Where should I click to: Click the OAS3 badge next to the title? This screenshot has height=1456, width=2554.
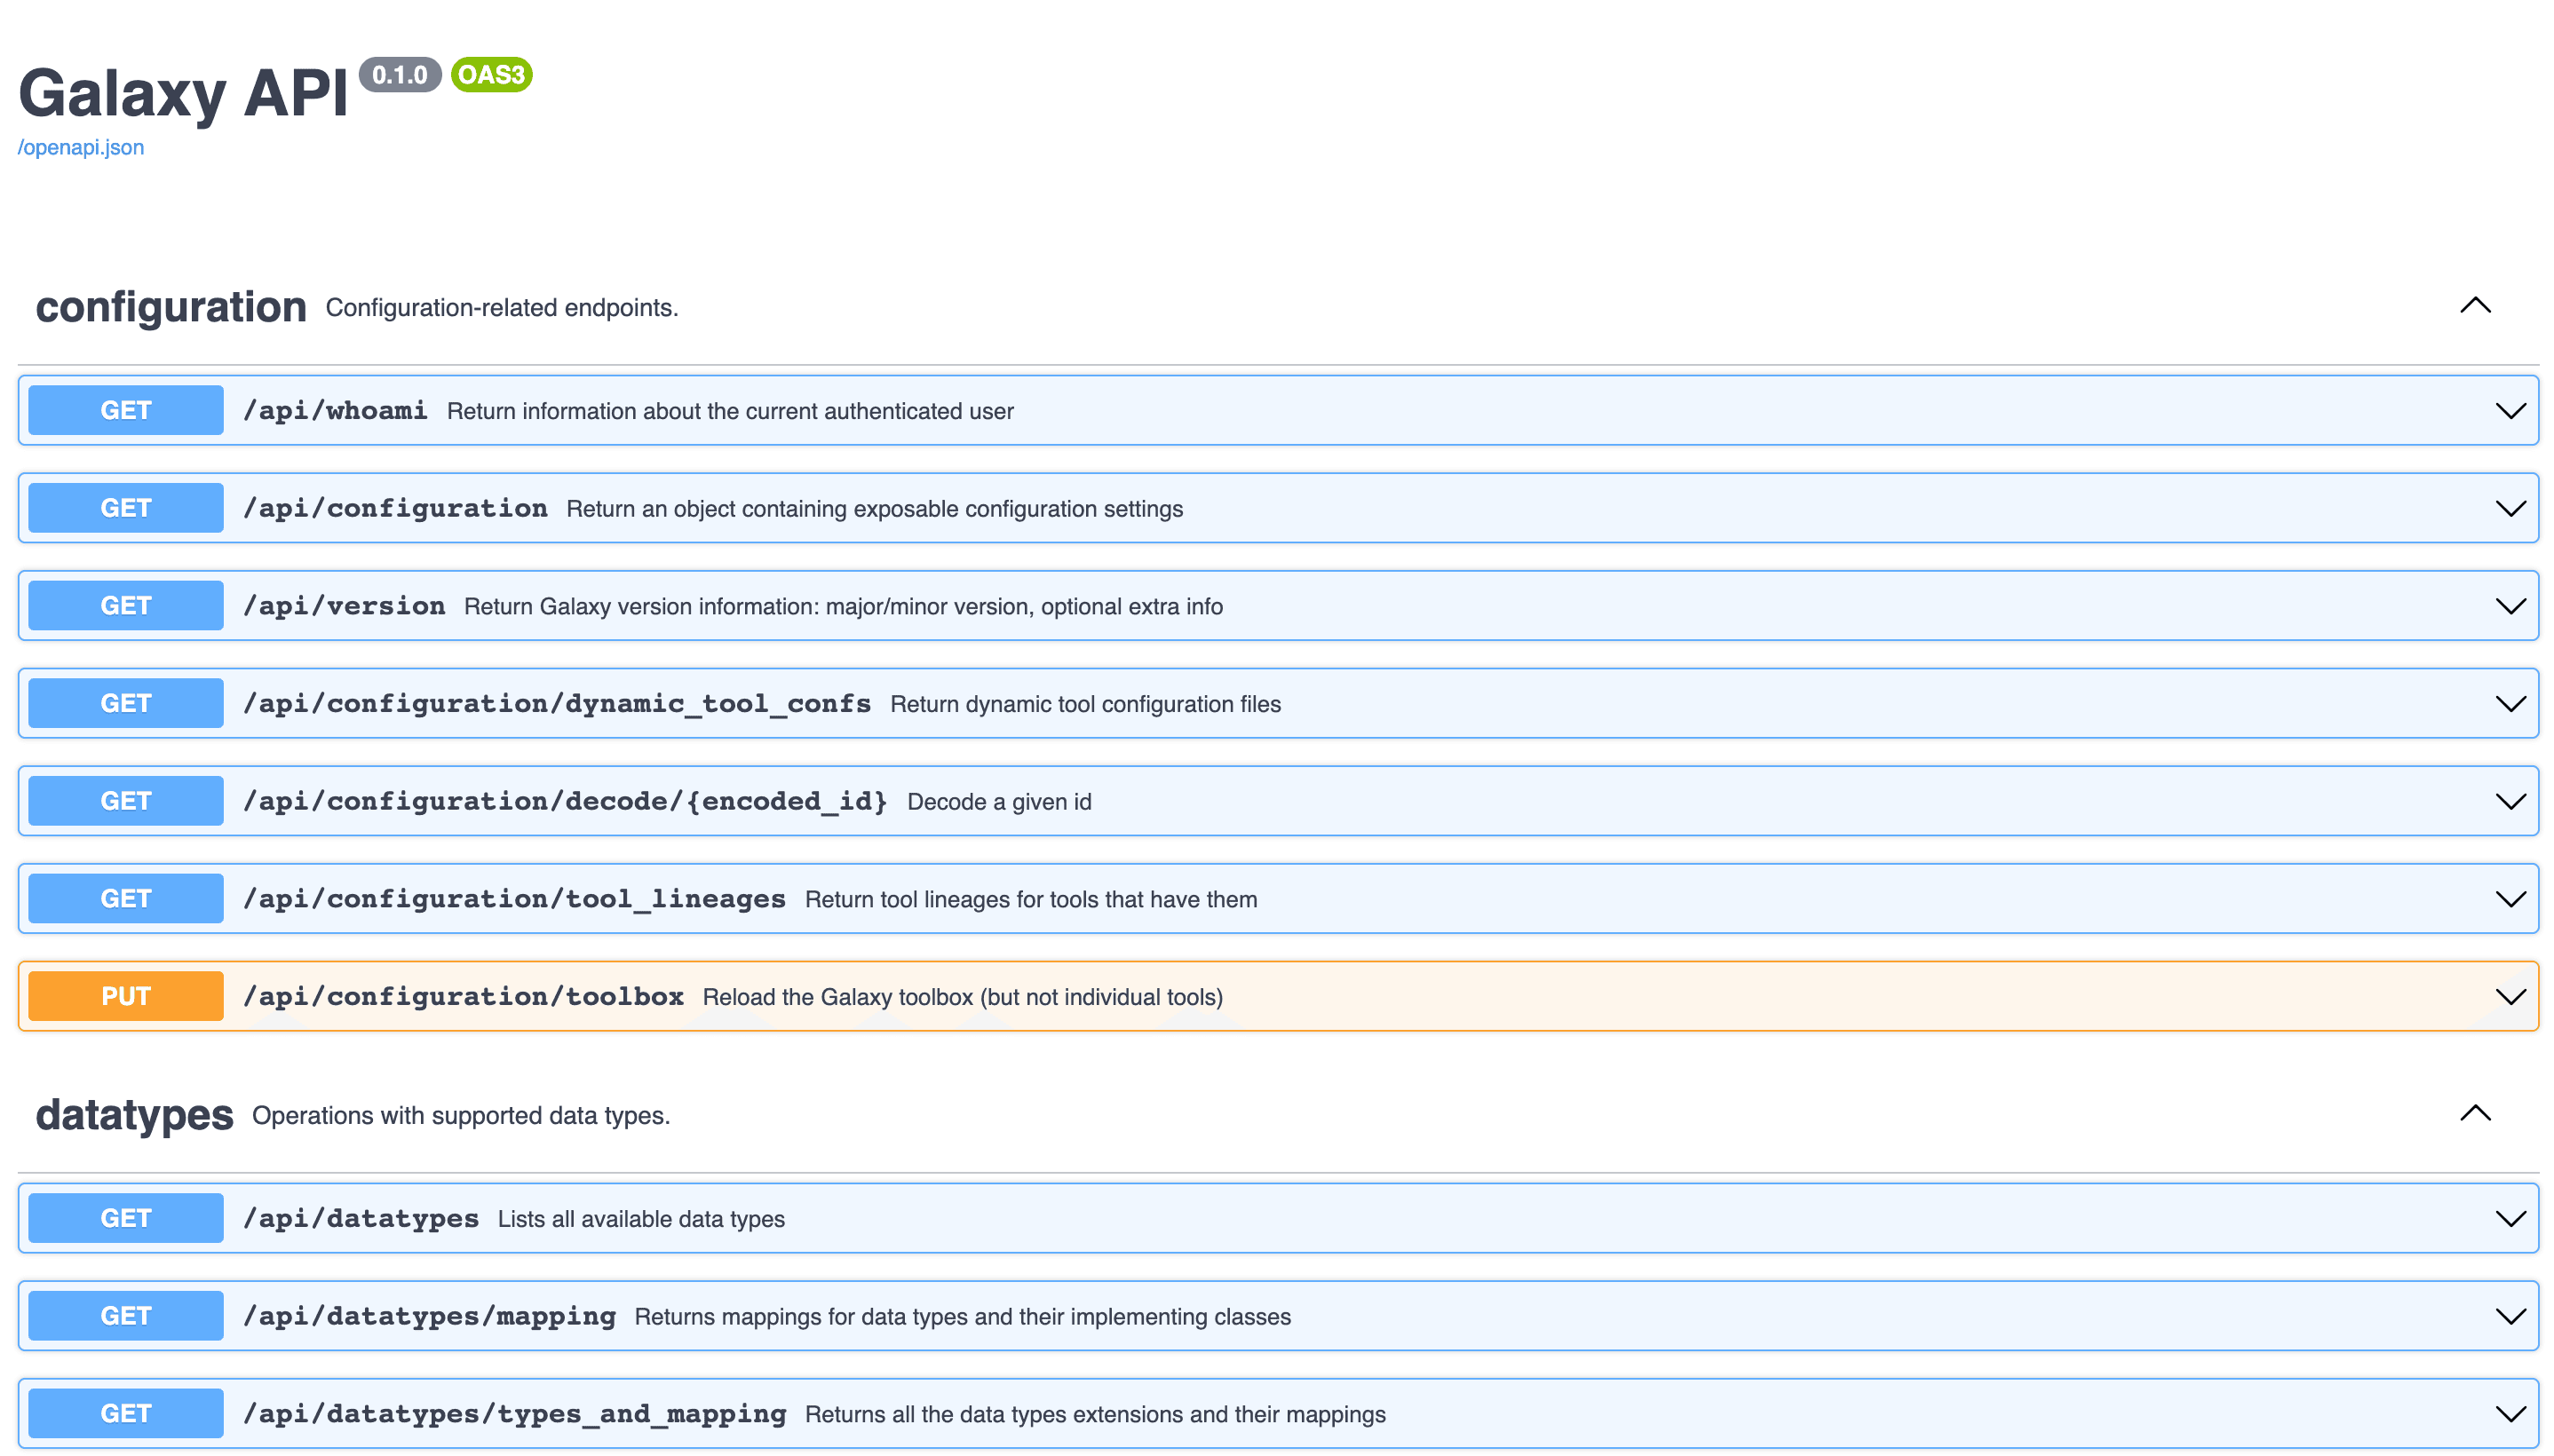[x=489, y=74]
